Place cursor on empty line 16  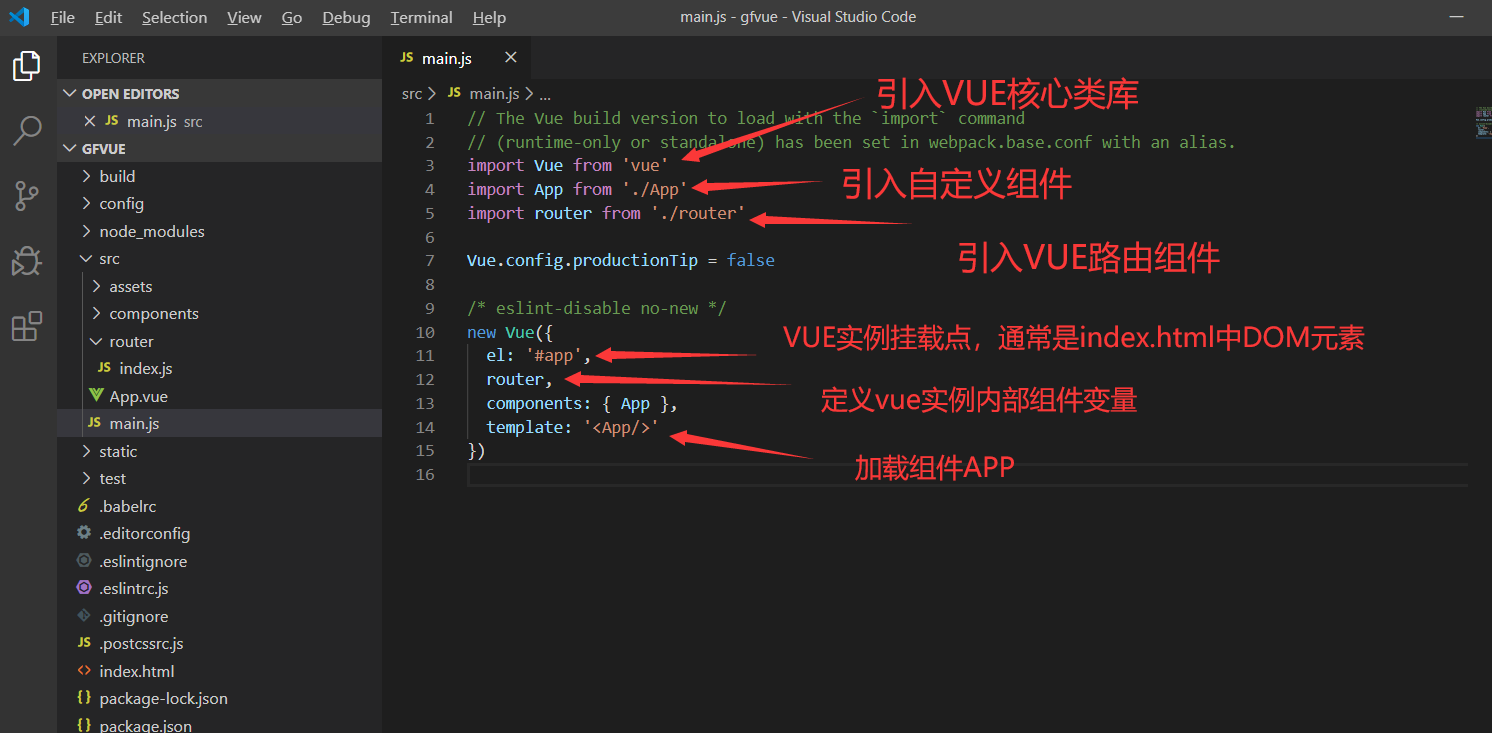click(x=967, y=474)
